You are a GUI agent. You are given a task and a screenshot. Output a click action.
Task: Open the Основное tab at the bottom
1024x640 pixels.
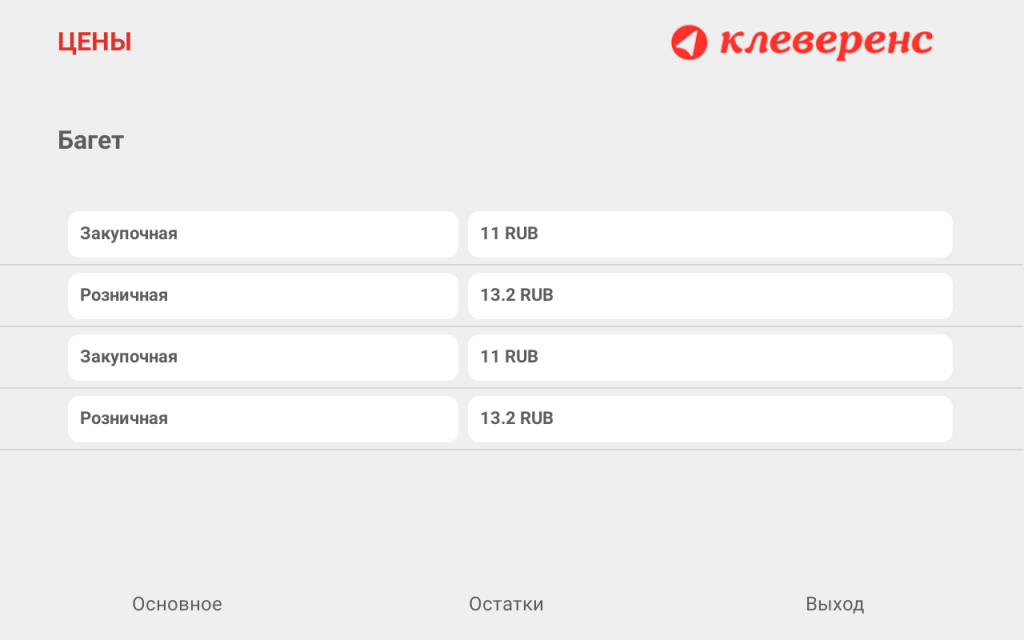click(x=177, y=604)
